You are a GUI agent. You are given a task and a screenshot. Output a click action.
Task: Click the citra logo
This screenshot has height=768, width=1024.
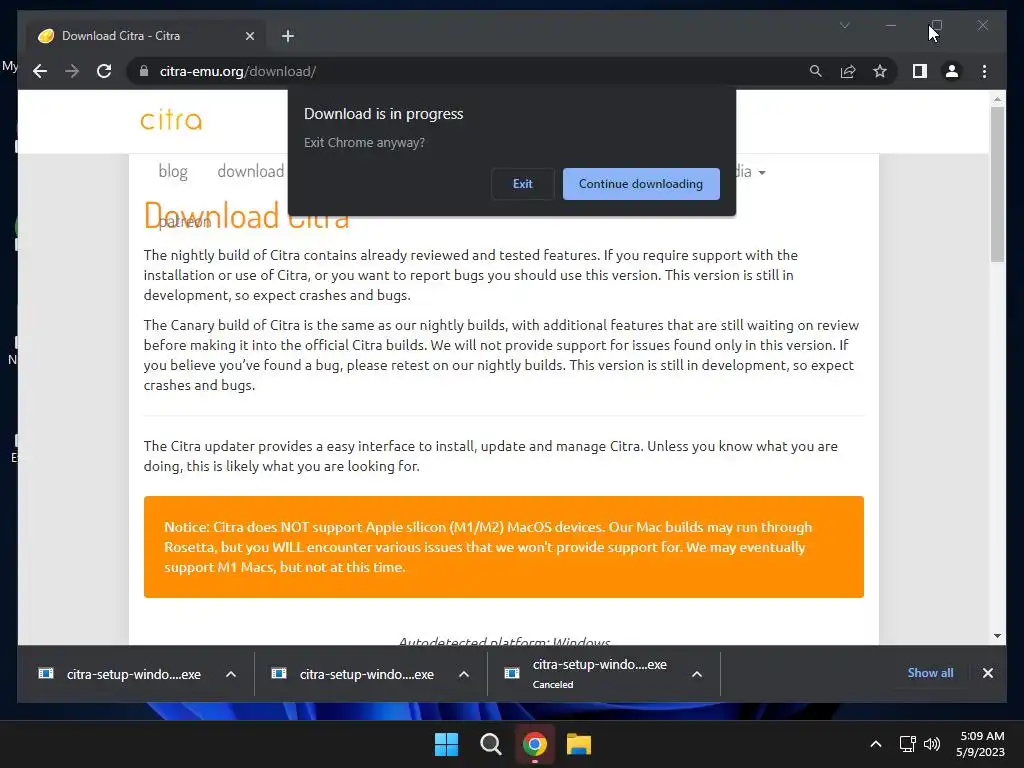[171, 120]
